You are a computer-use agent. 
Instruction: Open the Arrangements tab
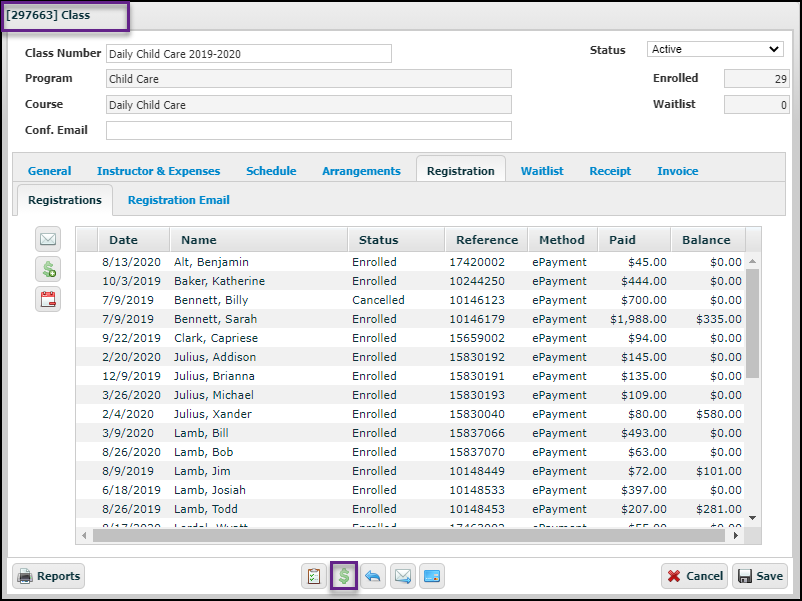click(361, 171)
